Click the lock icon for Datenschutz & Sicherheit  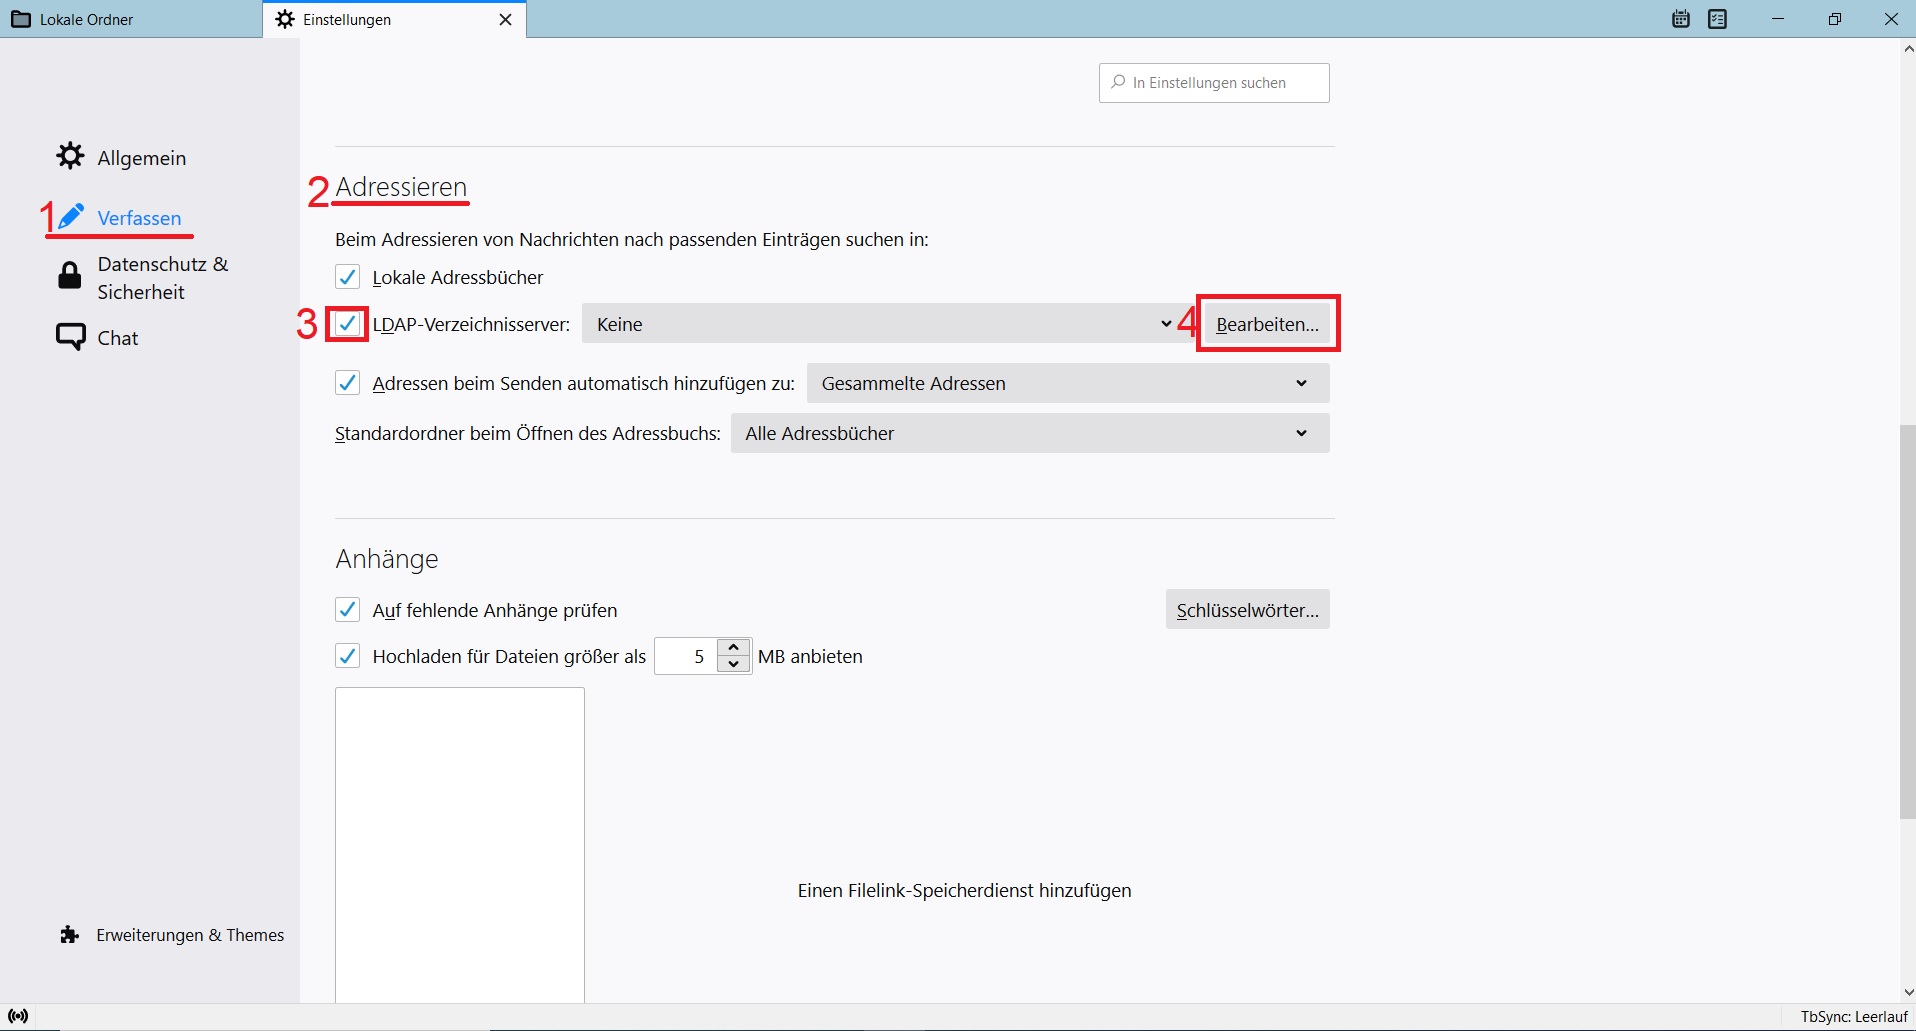point(69,276)
